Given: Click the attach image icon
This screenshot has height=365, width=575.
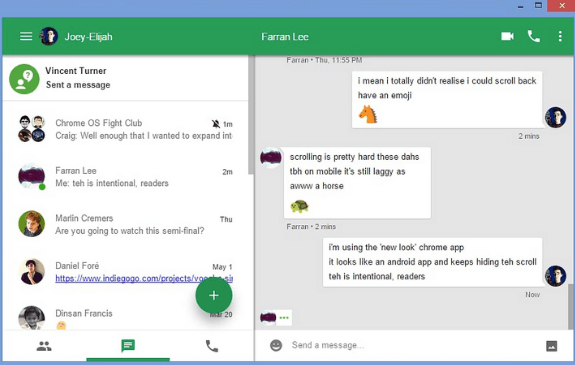Looking at the screenshot, I should pyautogui.click(x=552, y=346).
